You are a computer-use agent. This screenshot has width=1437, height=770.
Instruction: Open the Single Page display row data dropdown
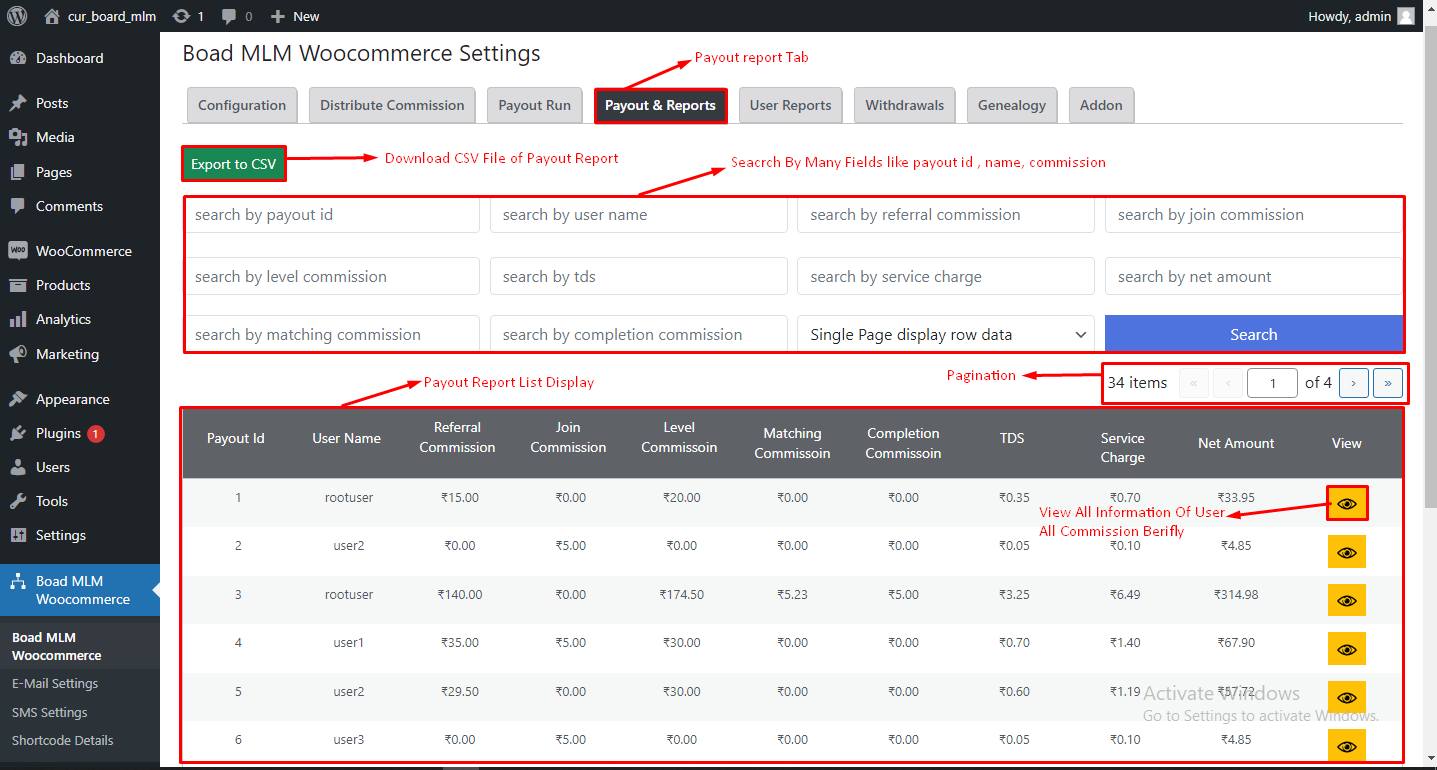pyautogui.click(x=945, y=333)
